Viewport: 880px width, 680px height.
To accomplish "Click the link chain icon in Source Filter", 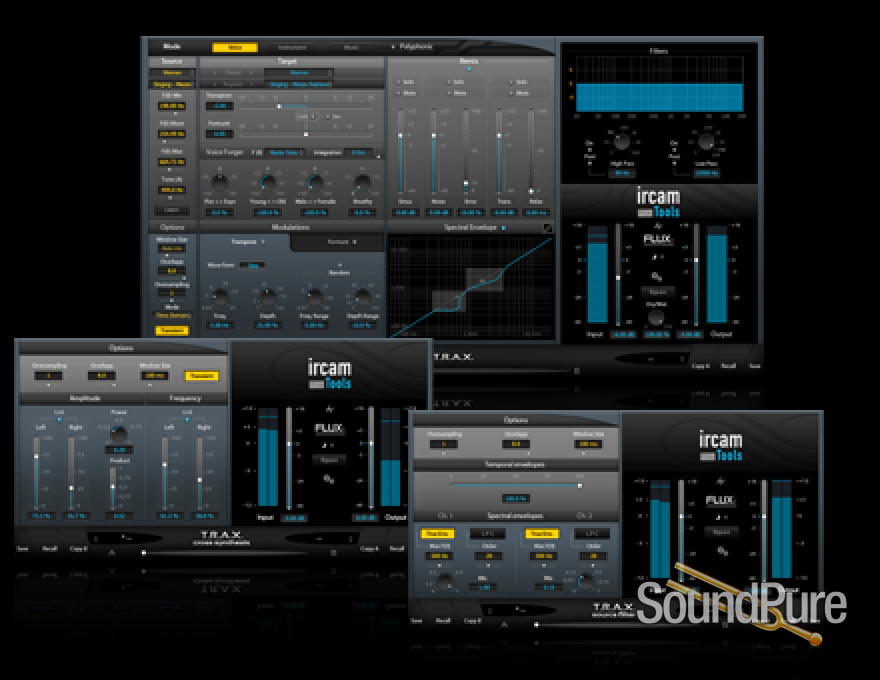I will tap(722, 551).
